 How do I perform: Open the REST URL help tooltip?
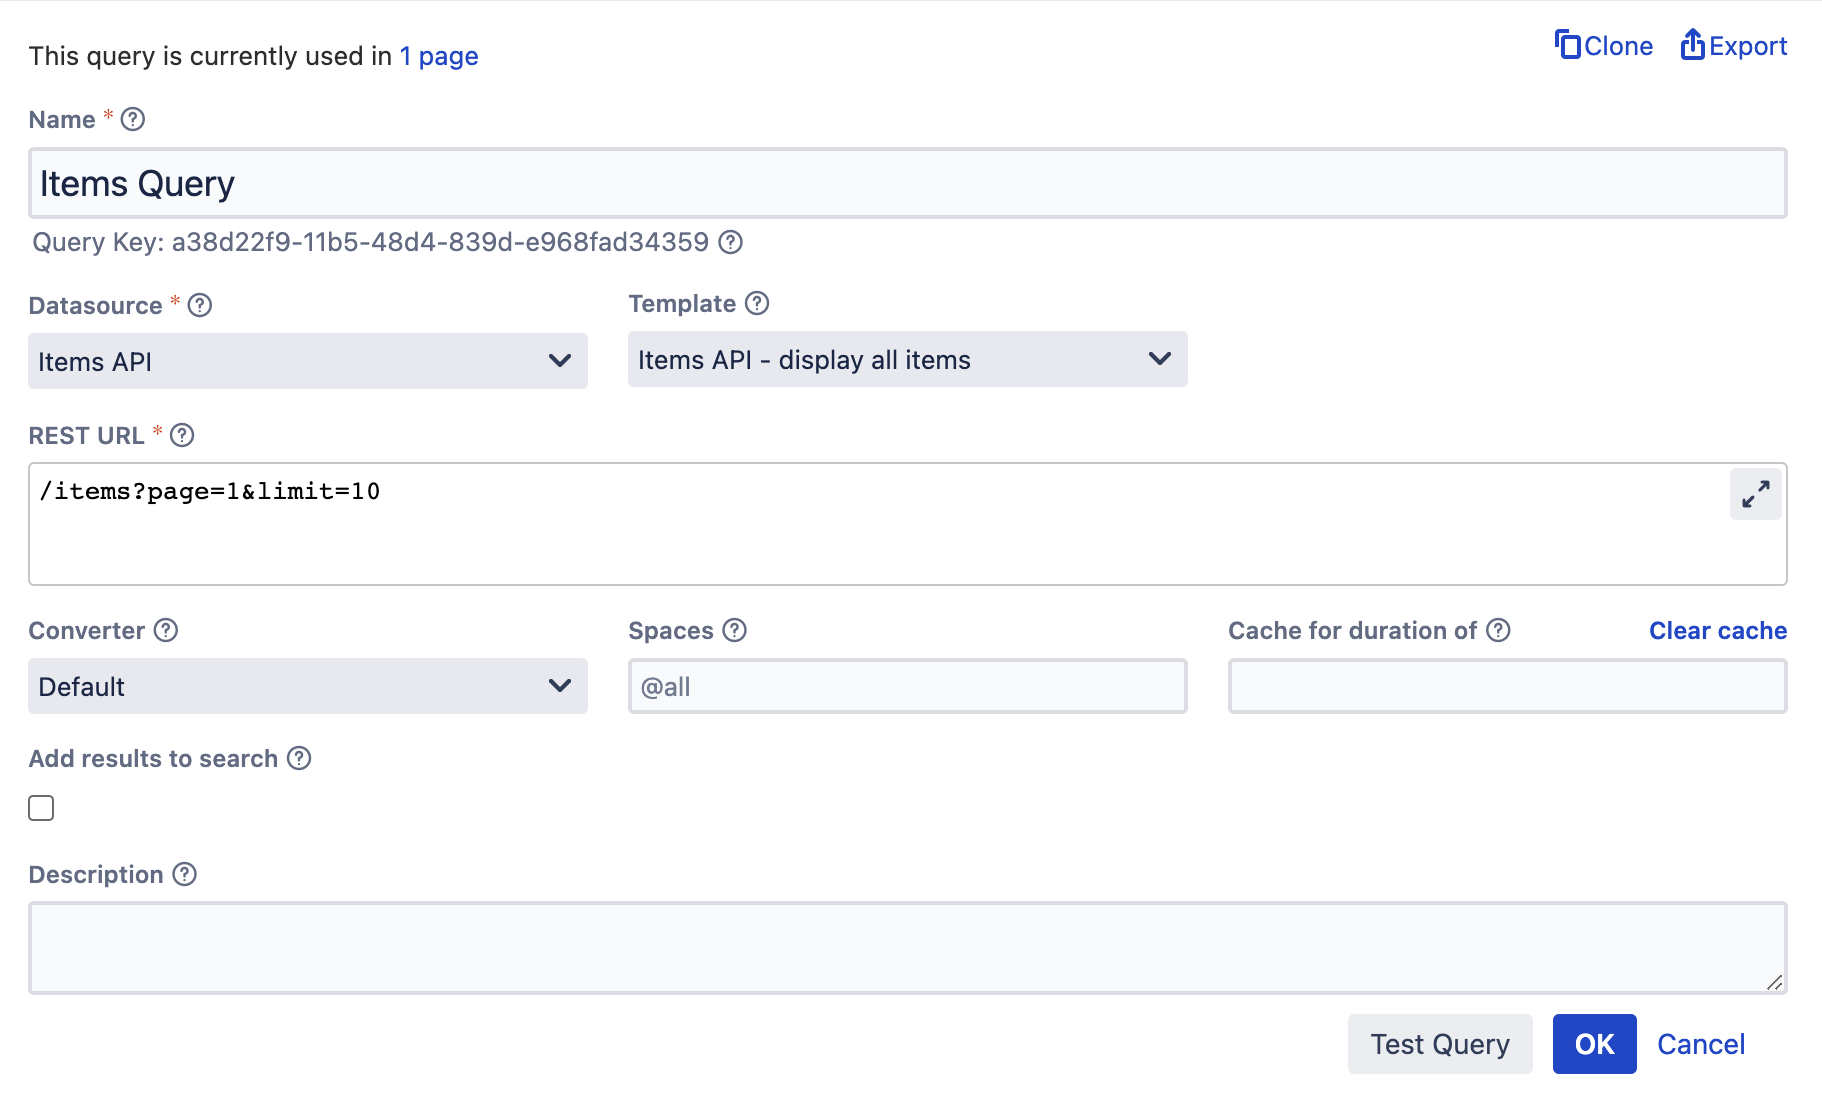coord(181,435)
